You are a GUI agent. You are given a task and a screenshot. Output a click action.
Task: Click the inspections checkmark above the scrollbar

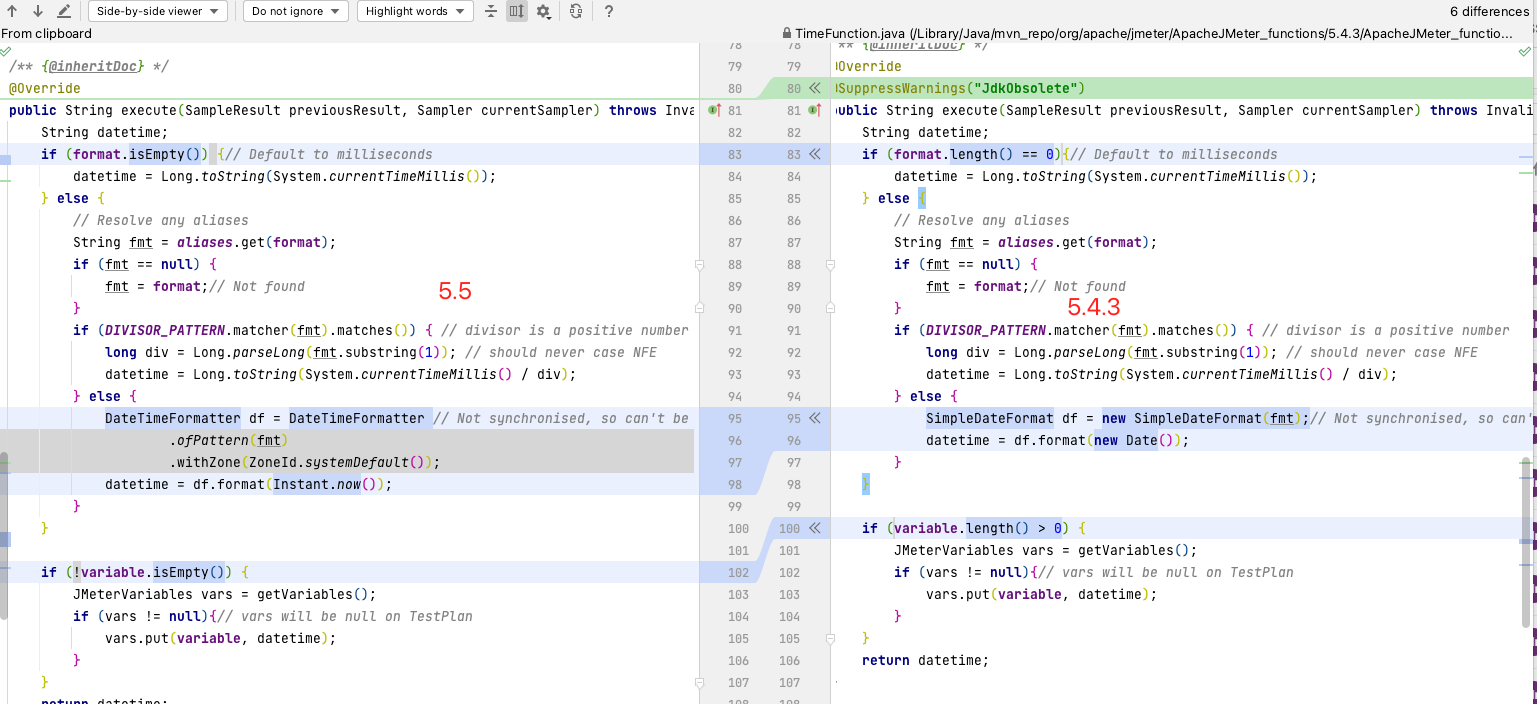(x=1525, y=50)
